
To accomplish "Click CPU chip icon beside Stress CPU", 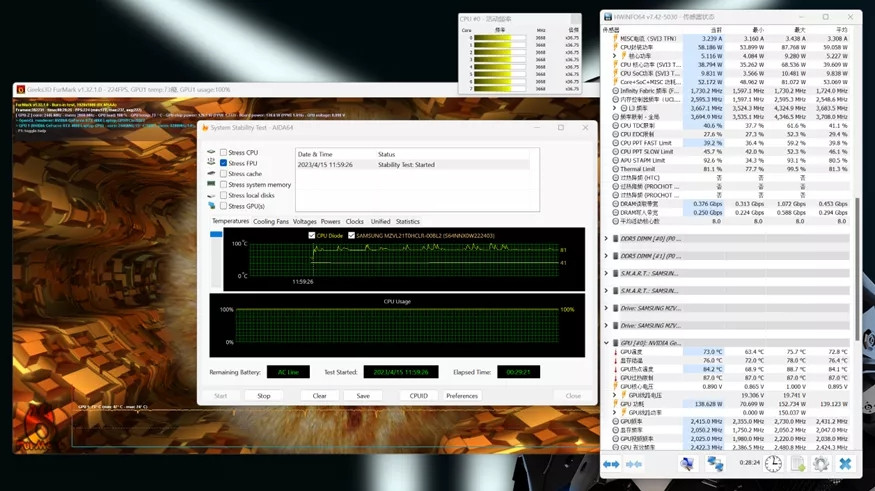I will (211, 152).
